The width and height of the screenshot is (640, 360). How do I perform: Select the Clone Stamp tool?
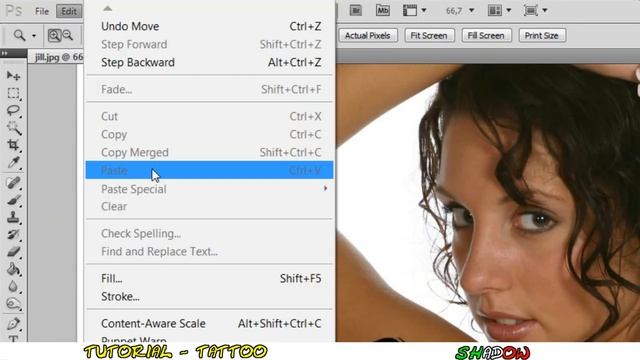click(13, 217)
